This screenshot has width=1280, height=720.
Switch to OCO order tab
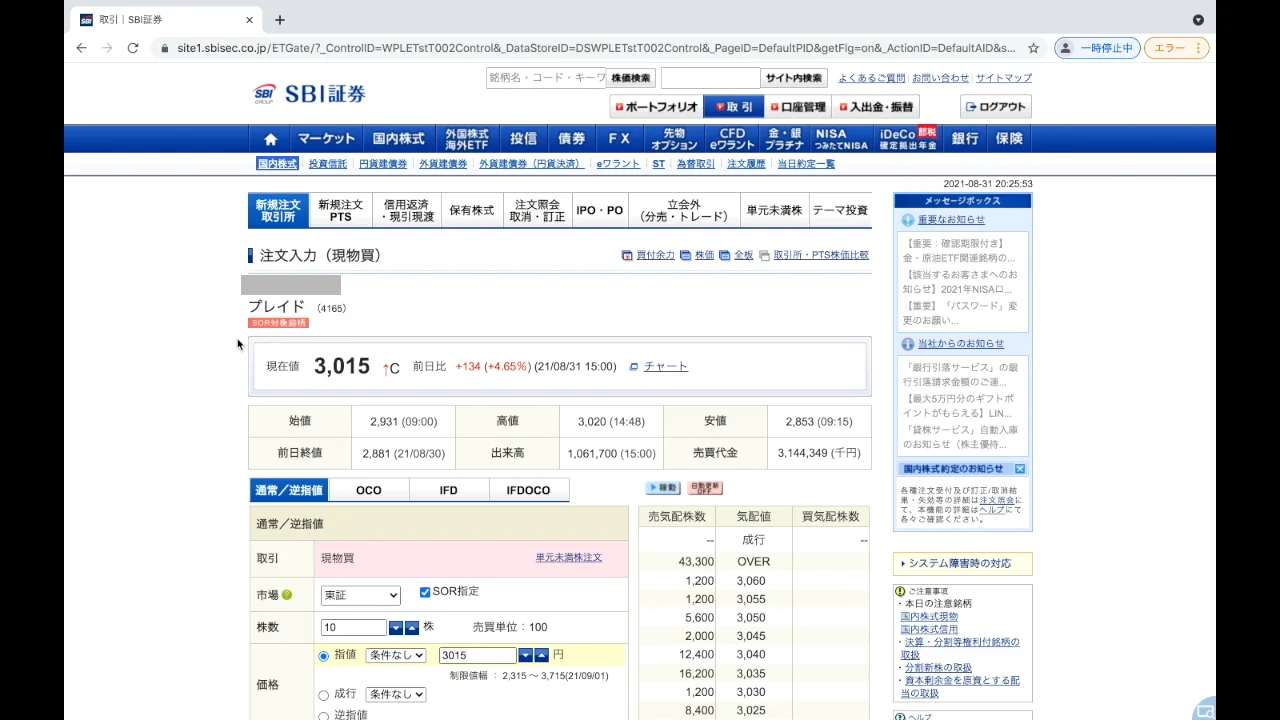pos(369,490)
